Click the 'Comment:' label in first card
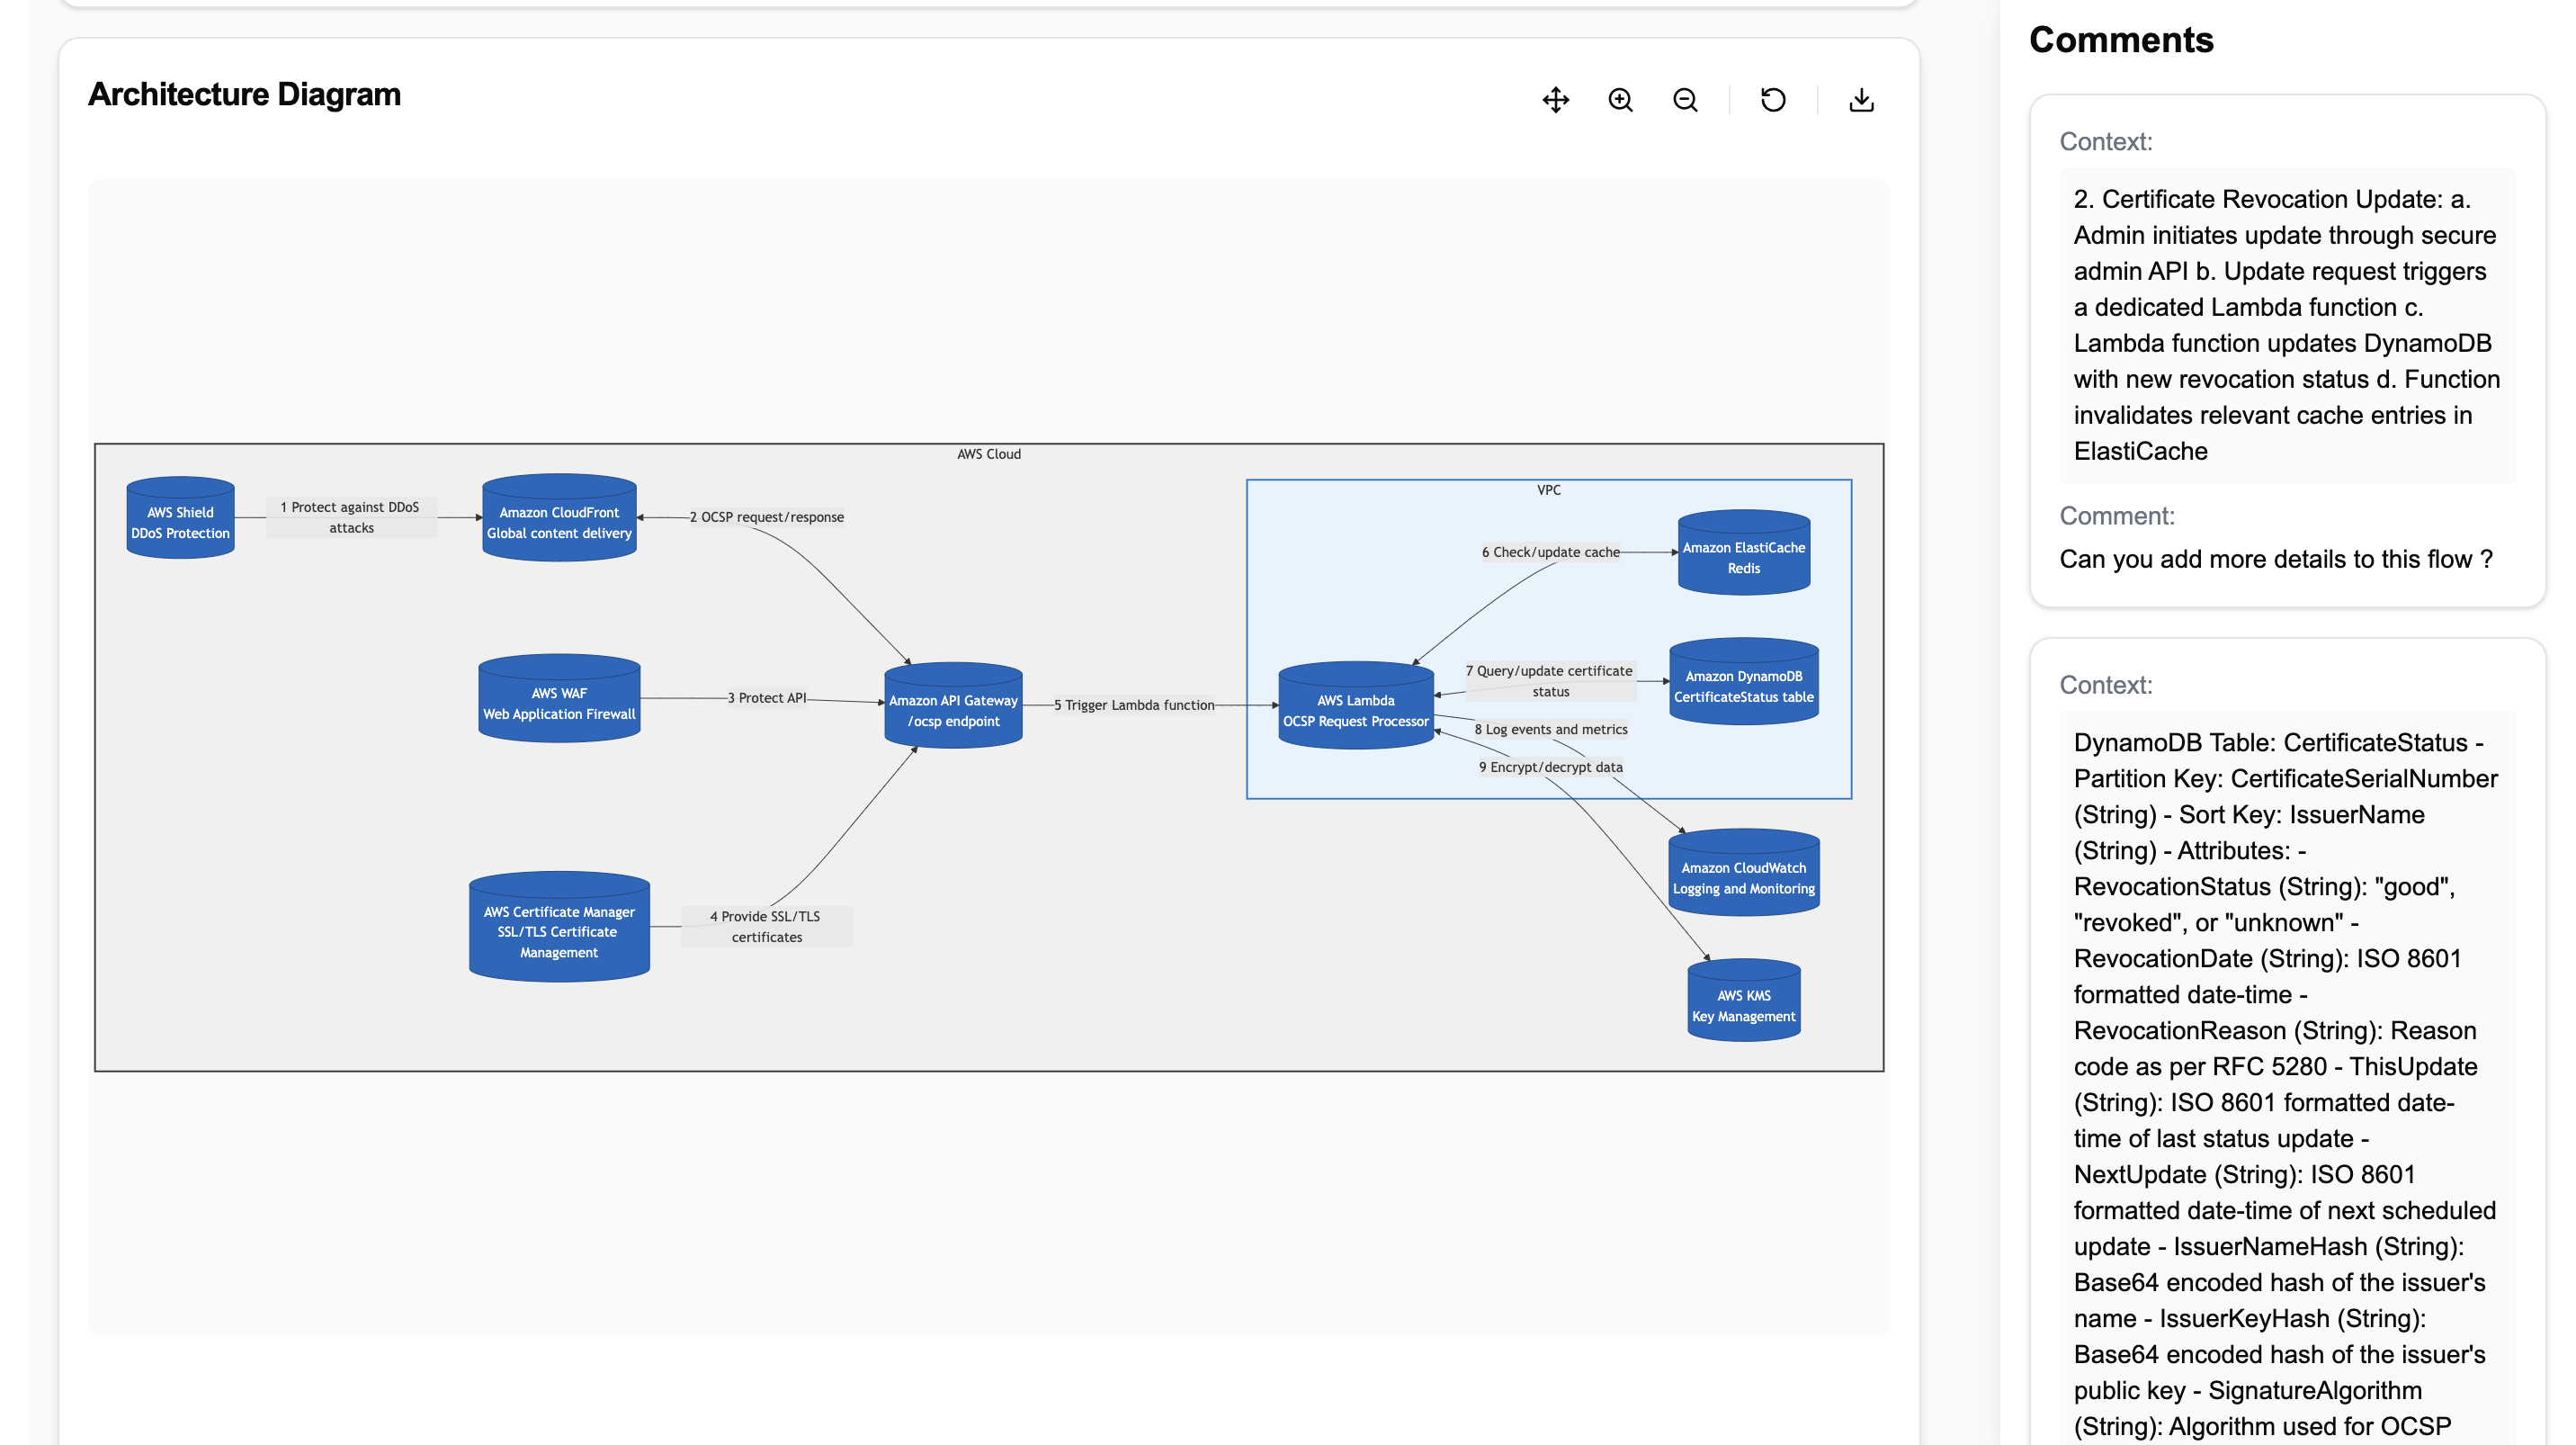The width and height of the screenshot is (2576, 1445). (2117, 516)
